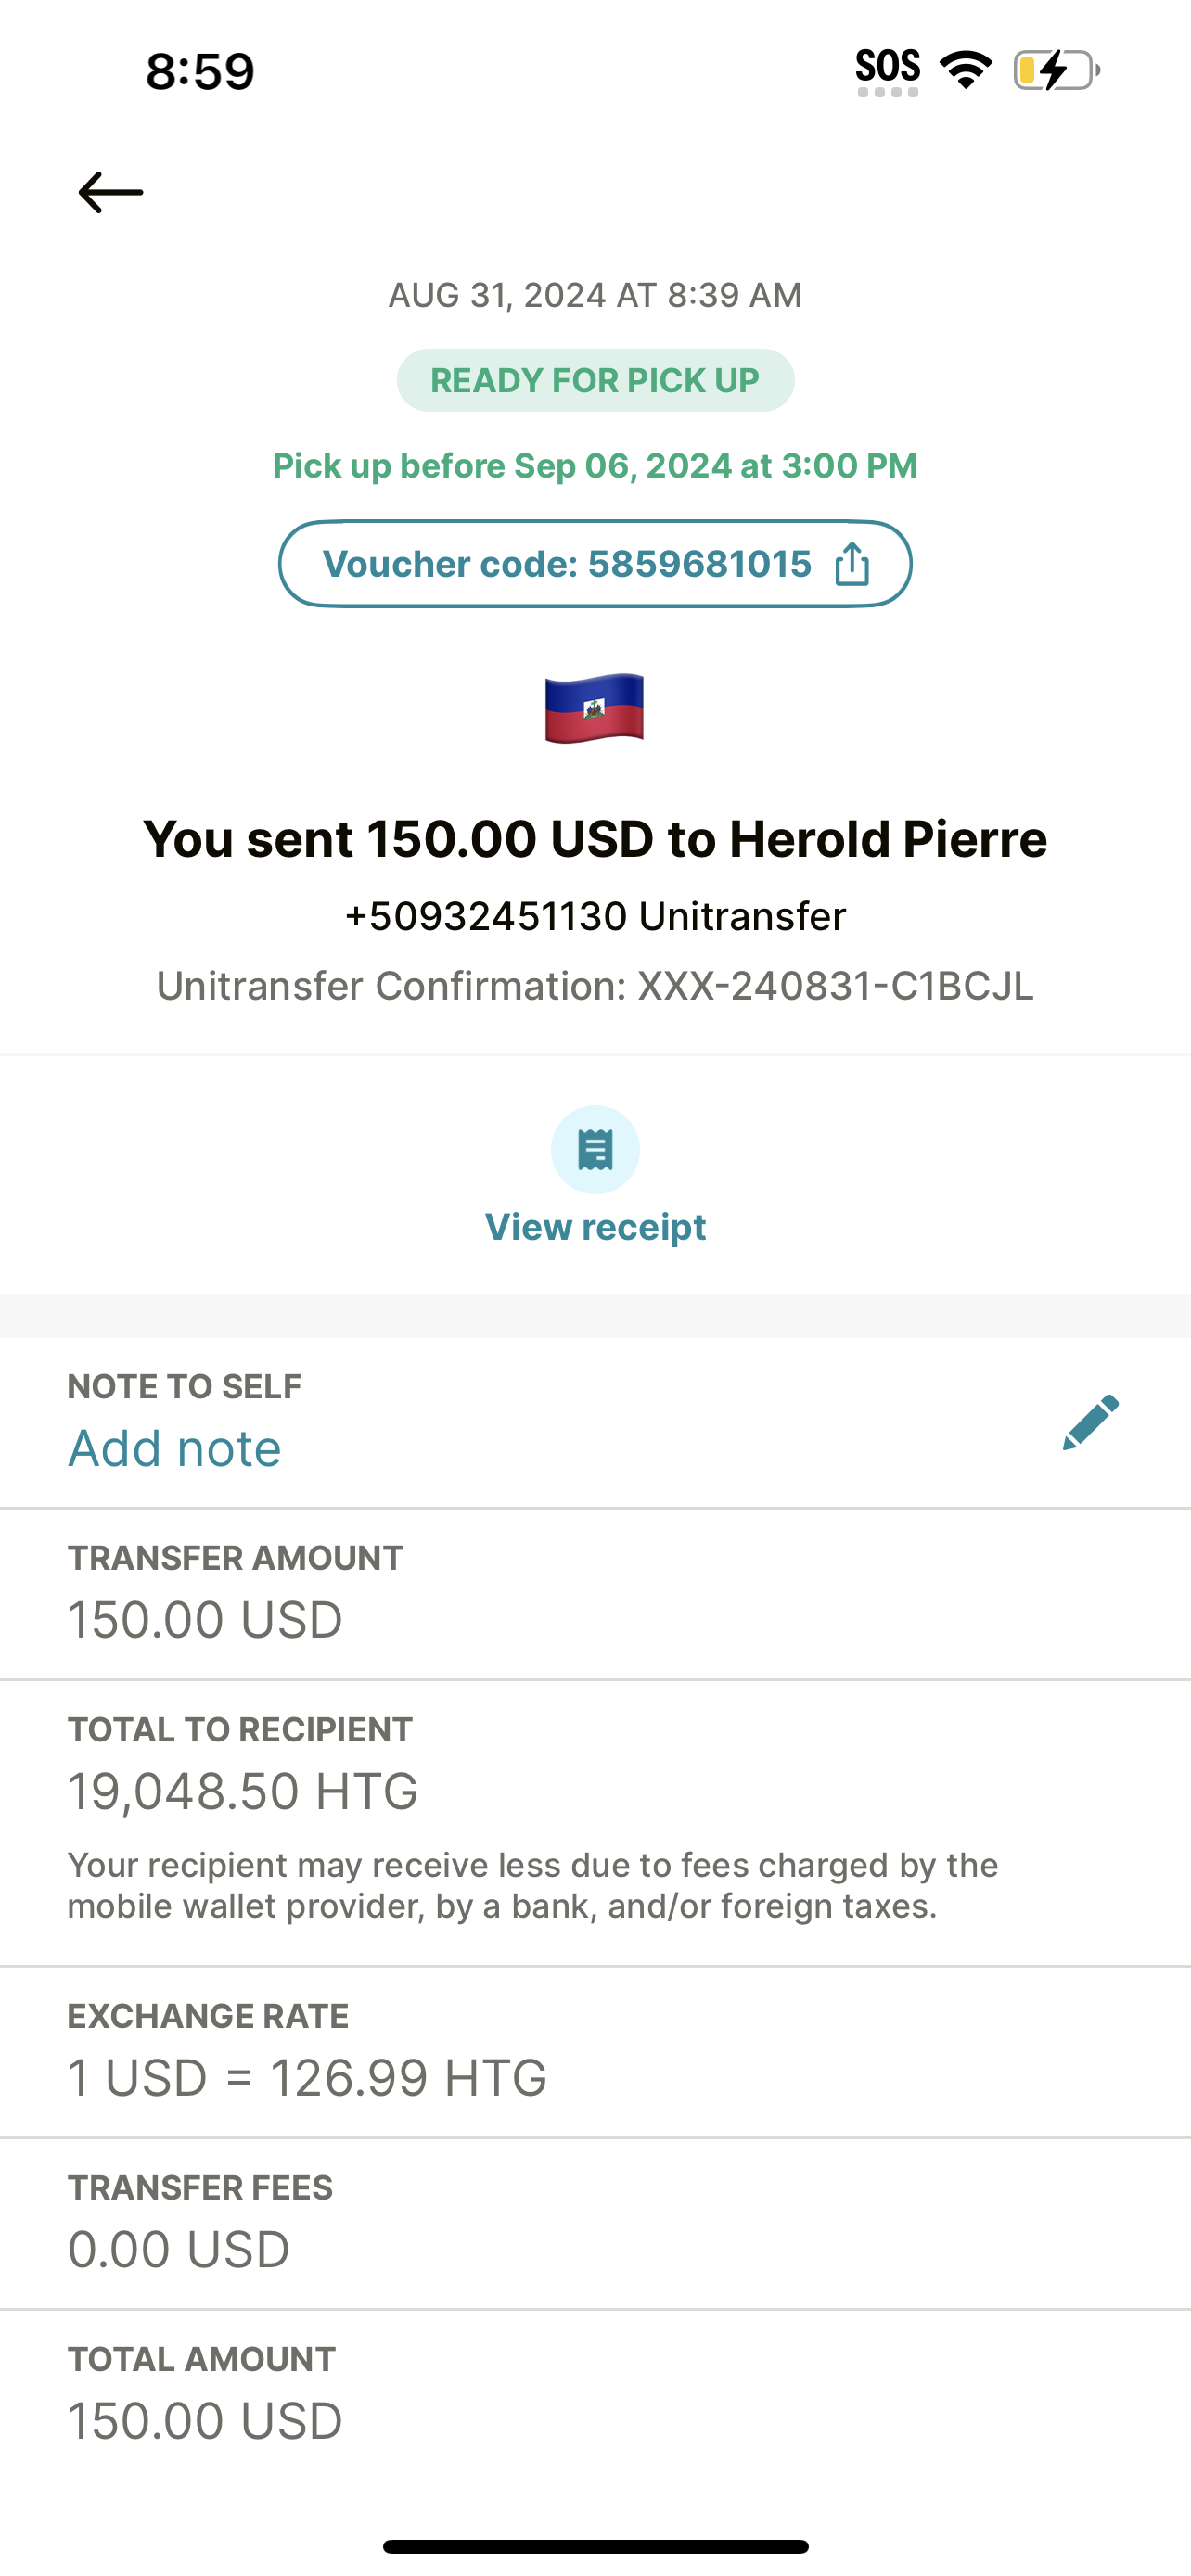Viewport: 1191px width, 2576px height.
Task: Tap the share icon beside voucher code
Action: 852,564
